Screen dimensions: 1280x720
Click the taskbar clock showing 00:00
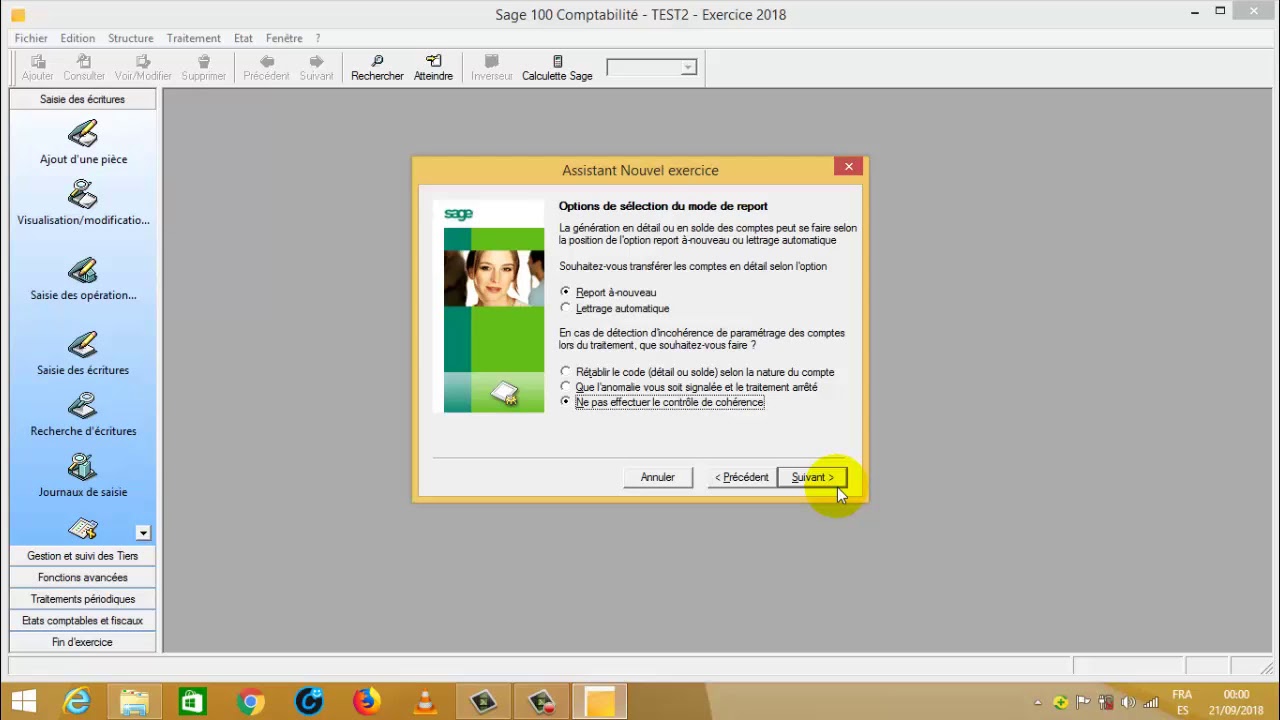1237,702
